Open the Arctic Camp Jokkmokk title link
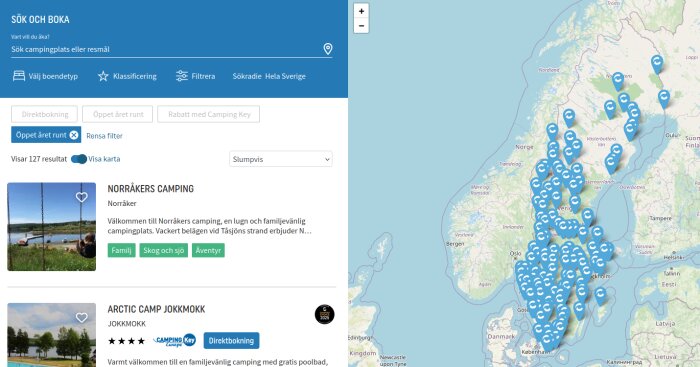 pos(156,309)
